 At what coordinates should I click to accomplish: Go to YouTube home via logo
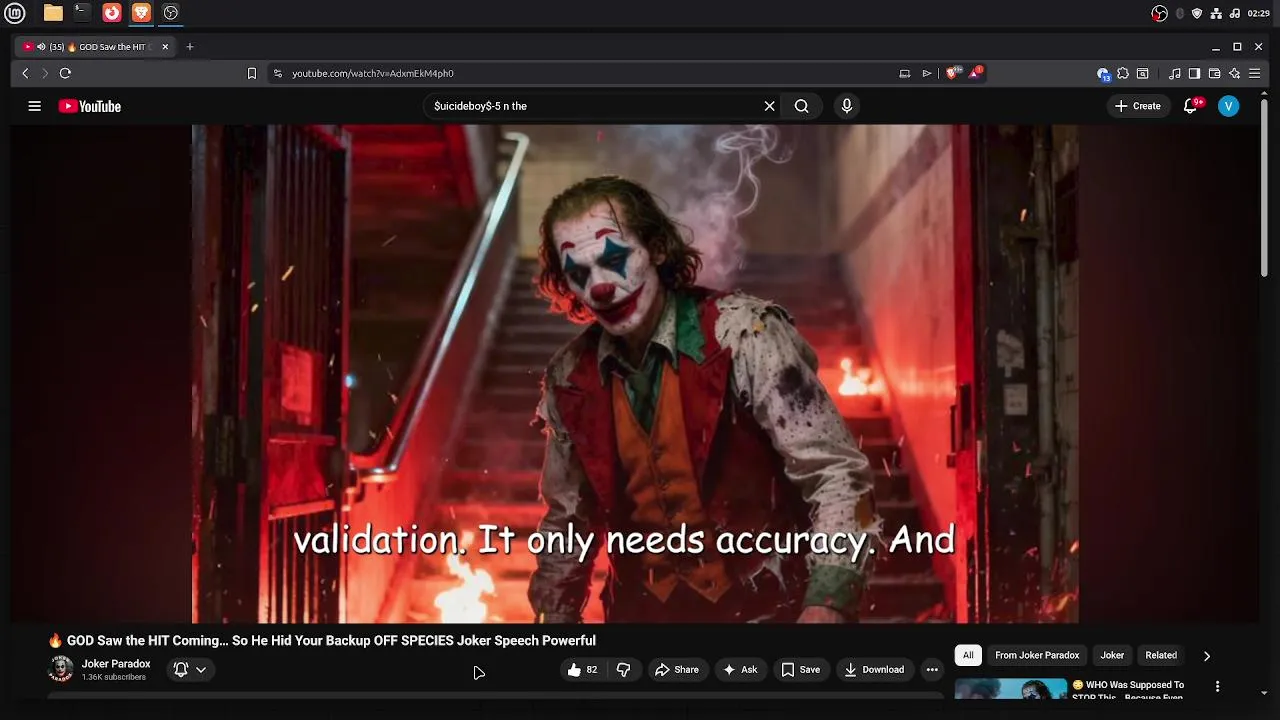[x=90, y=106]
